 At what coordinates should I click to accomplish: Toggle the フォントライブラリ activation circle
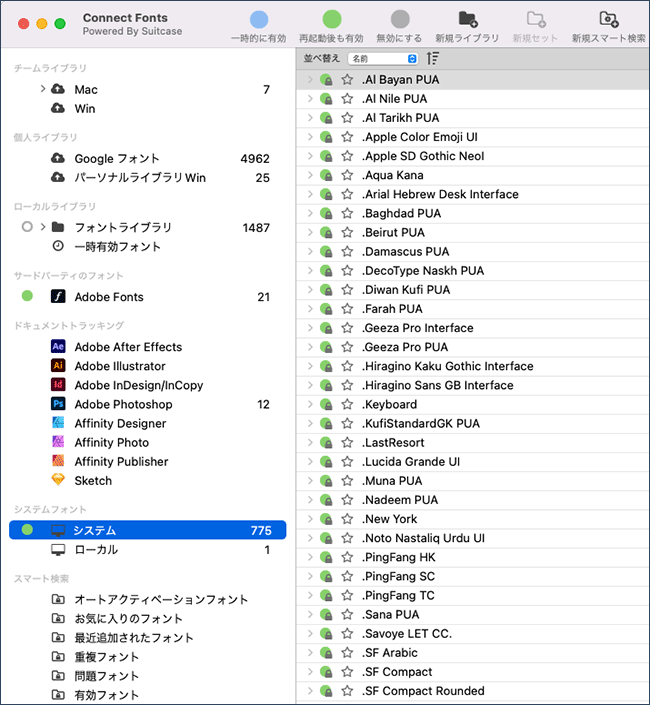tap(27, 227)
